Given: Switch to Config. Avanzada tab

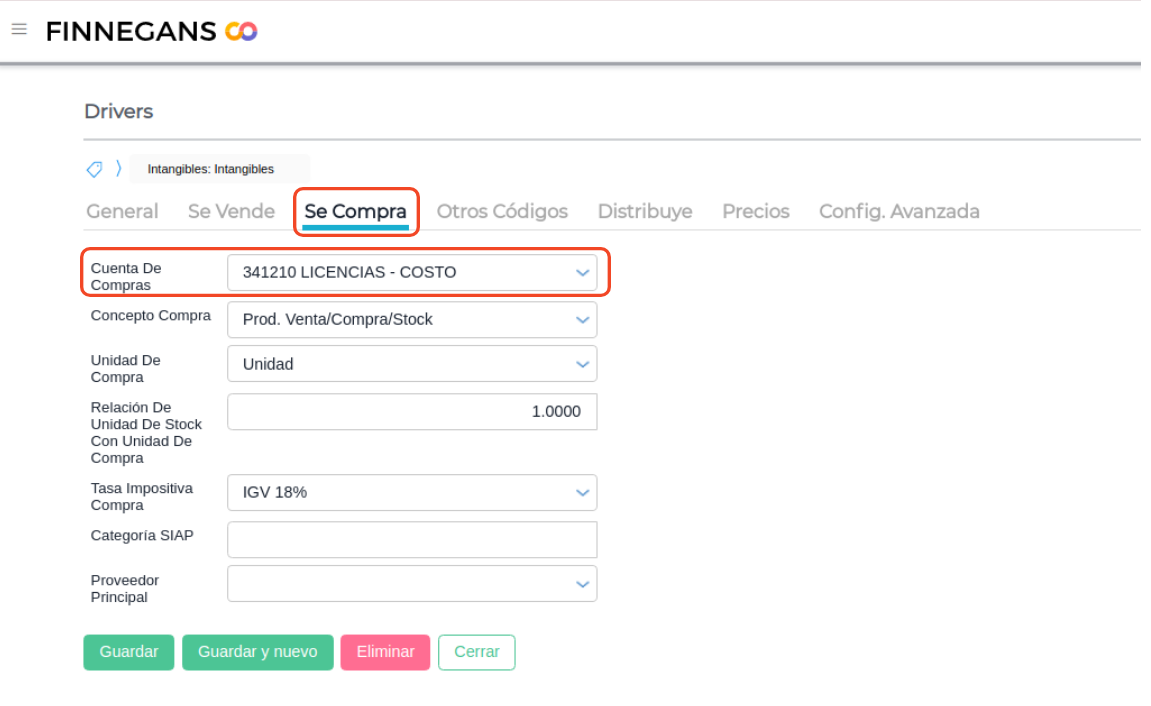Looking at the screenshot, I should point(899,212).
